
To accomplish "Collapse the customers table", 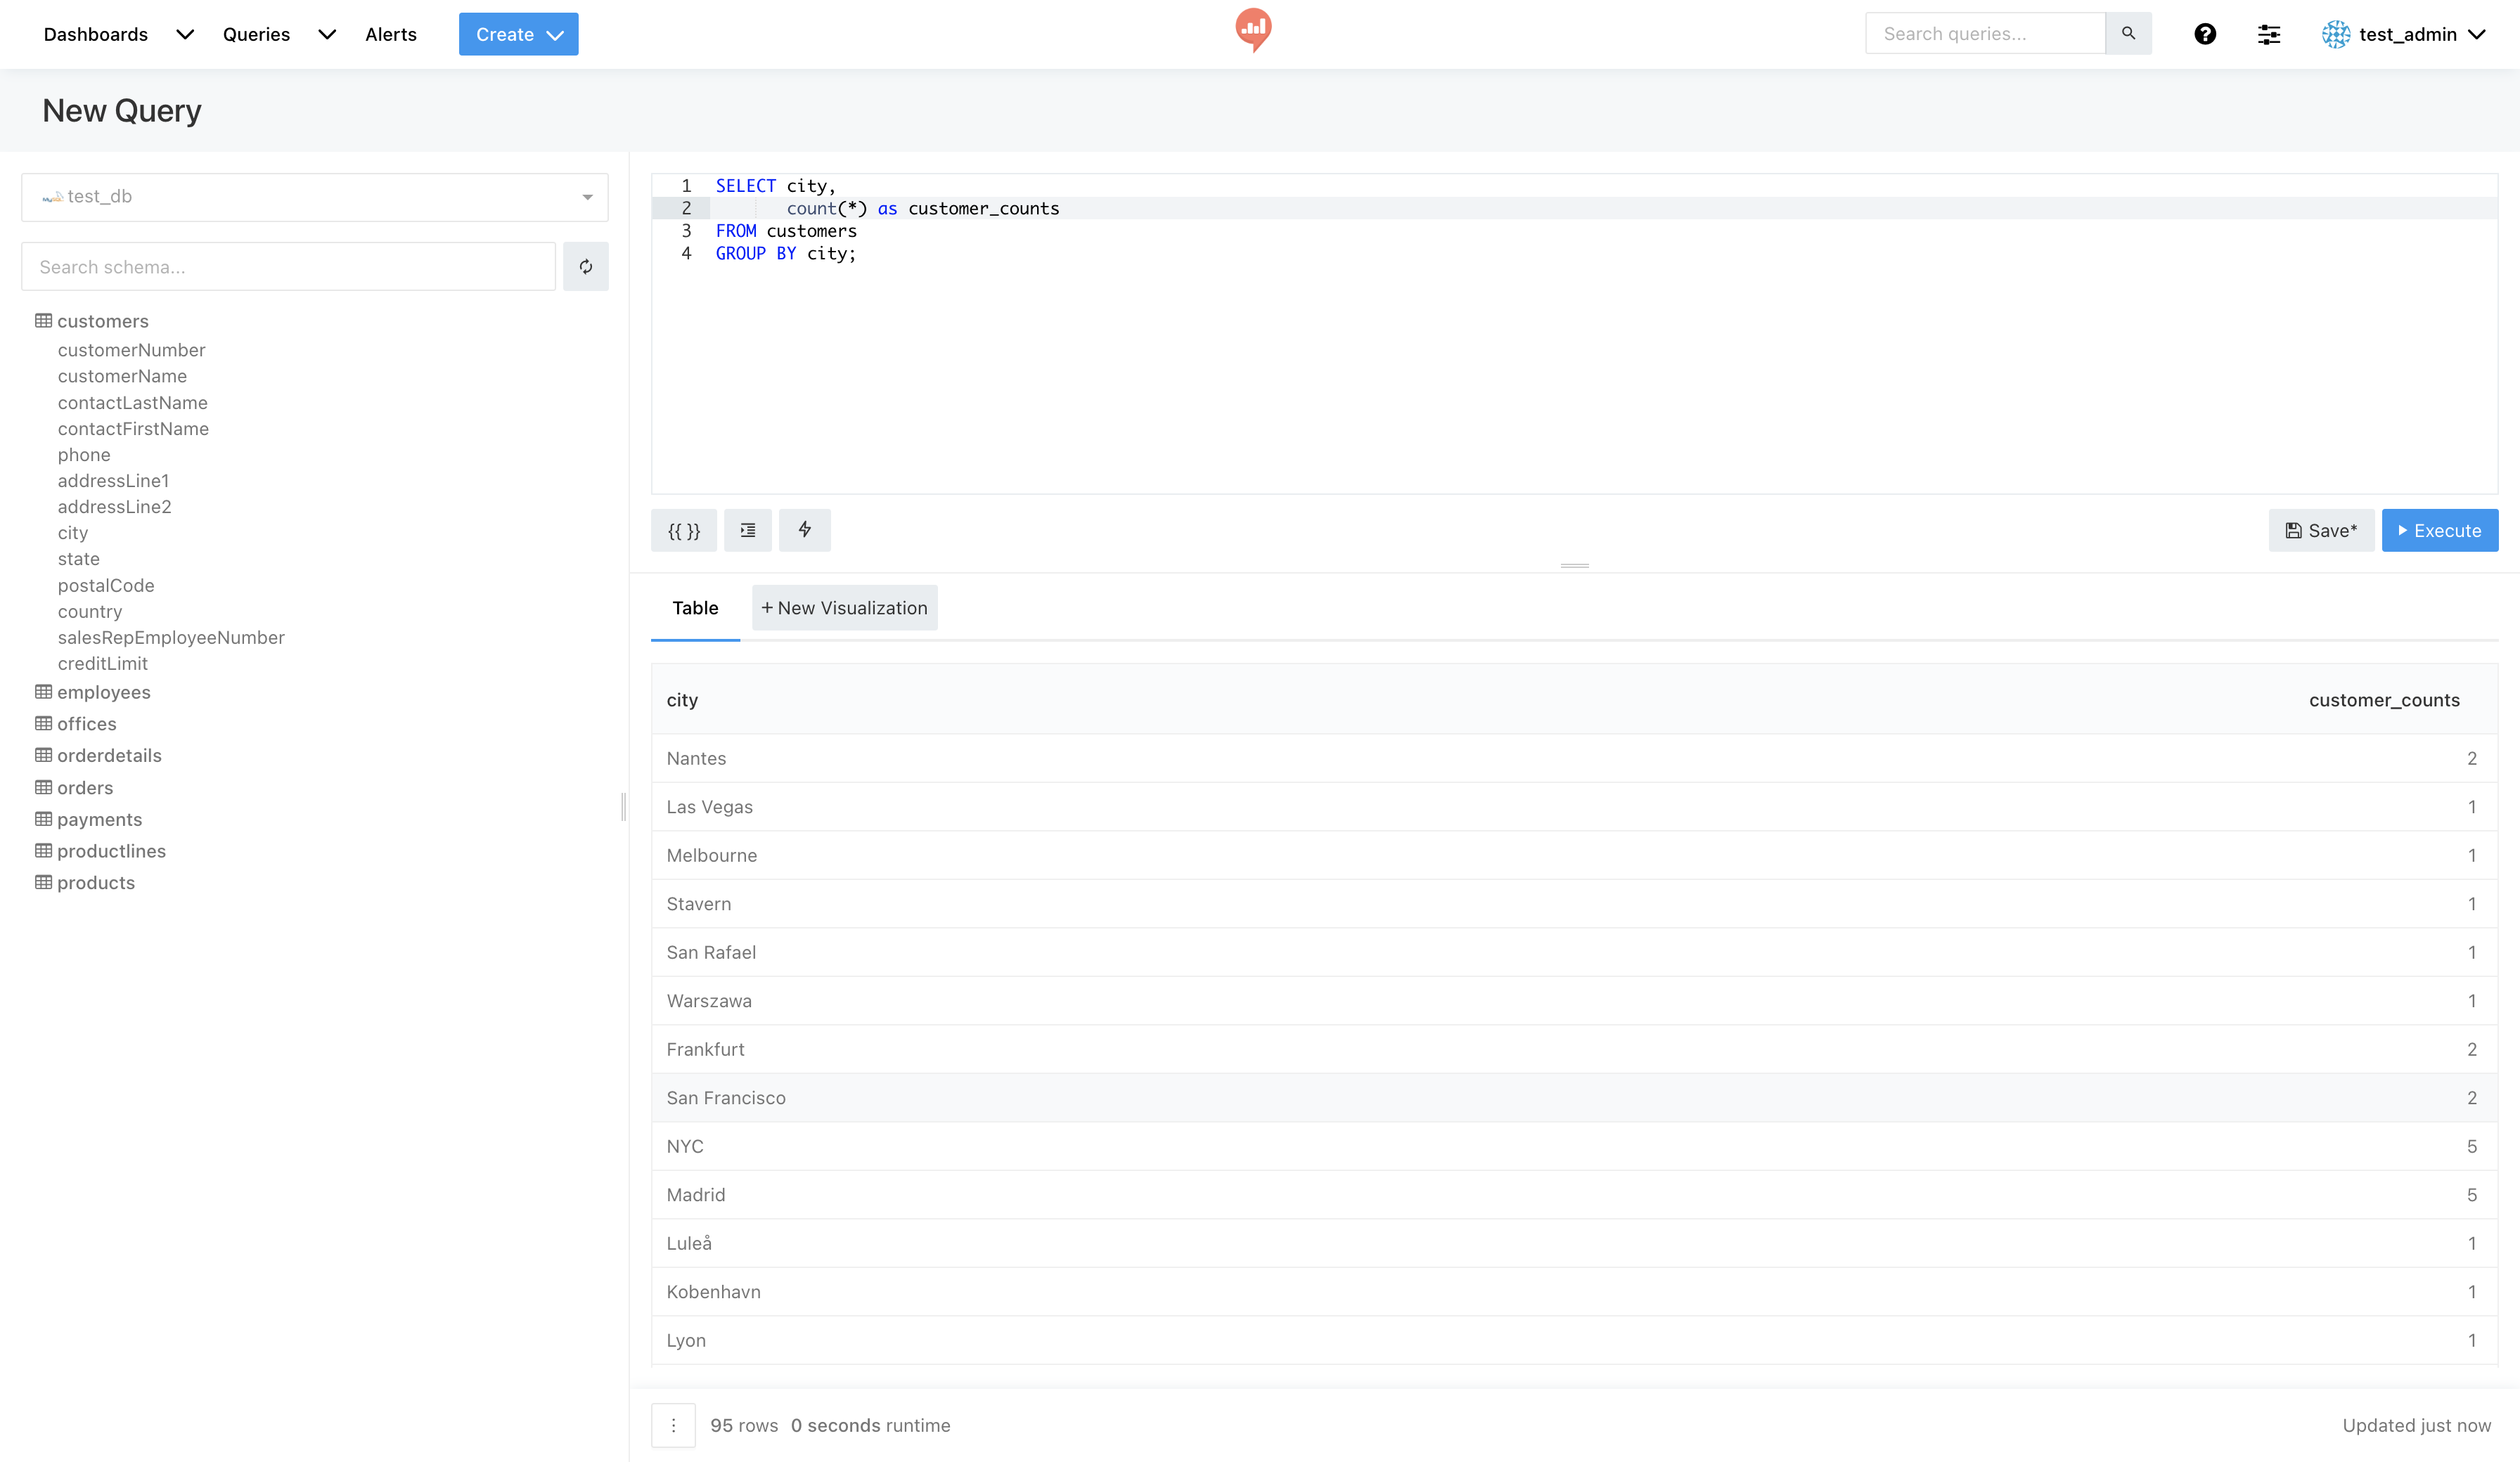I will (102, 321).
